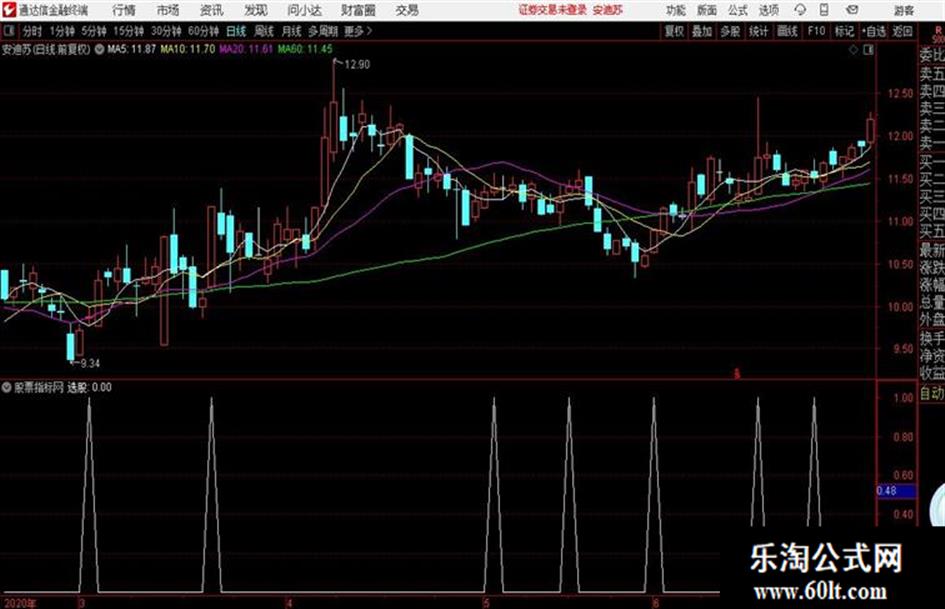Image resolution: width=945 pixels, height=609 pixels.
Task: Click the 换手 row in quote panel
Action: coord(932,338)
